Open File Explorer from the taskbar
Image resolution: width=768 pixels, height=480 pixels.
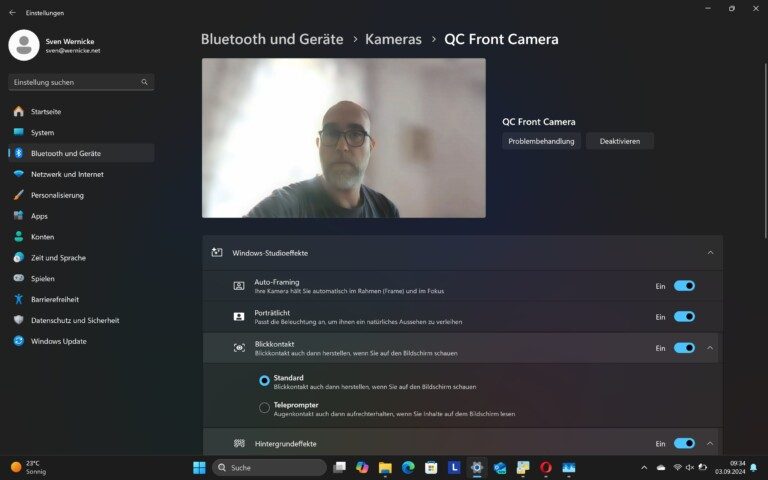pyautogui.click(x=385, y=468)
